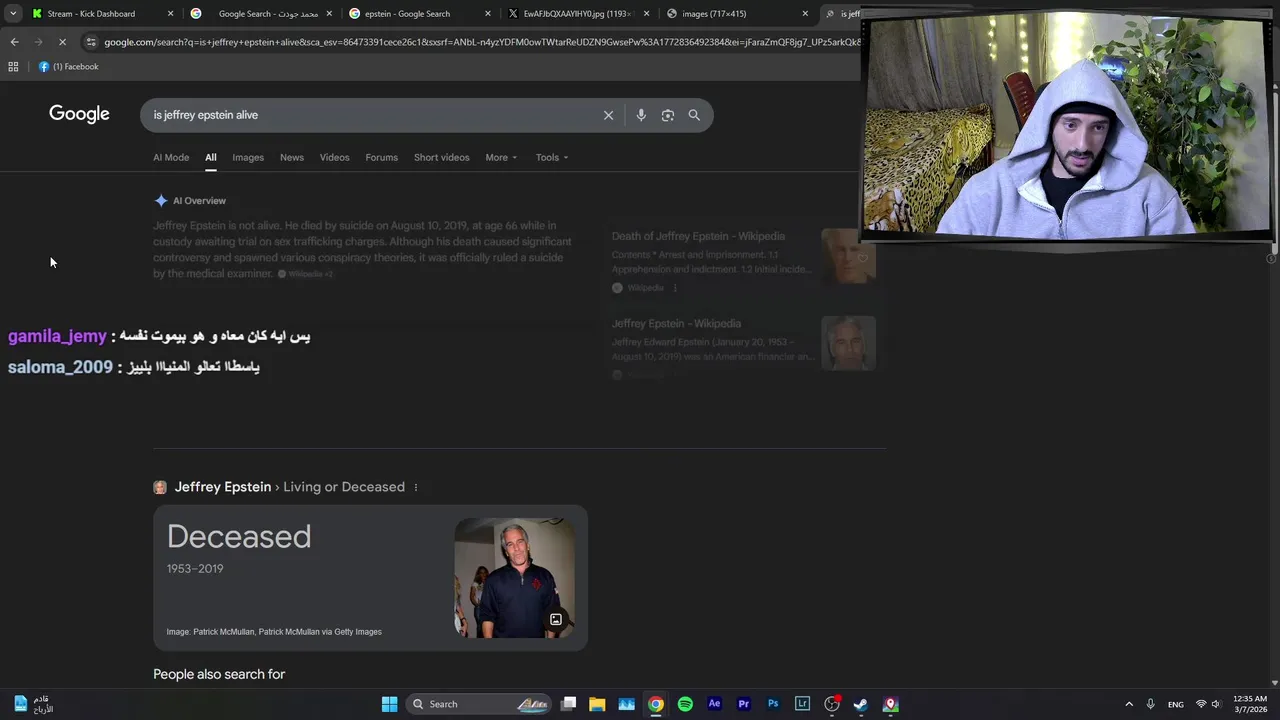The height and width of the screenshot is (720, 1280).
Task: Stop loading the current page
Action: coord(62,42)
